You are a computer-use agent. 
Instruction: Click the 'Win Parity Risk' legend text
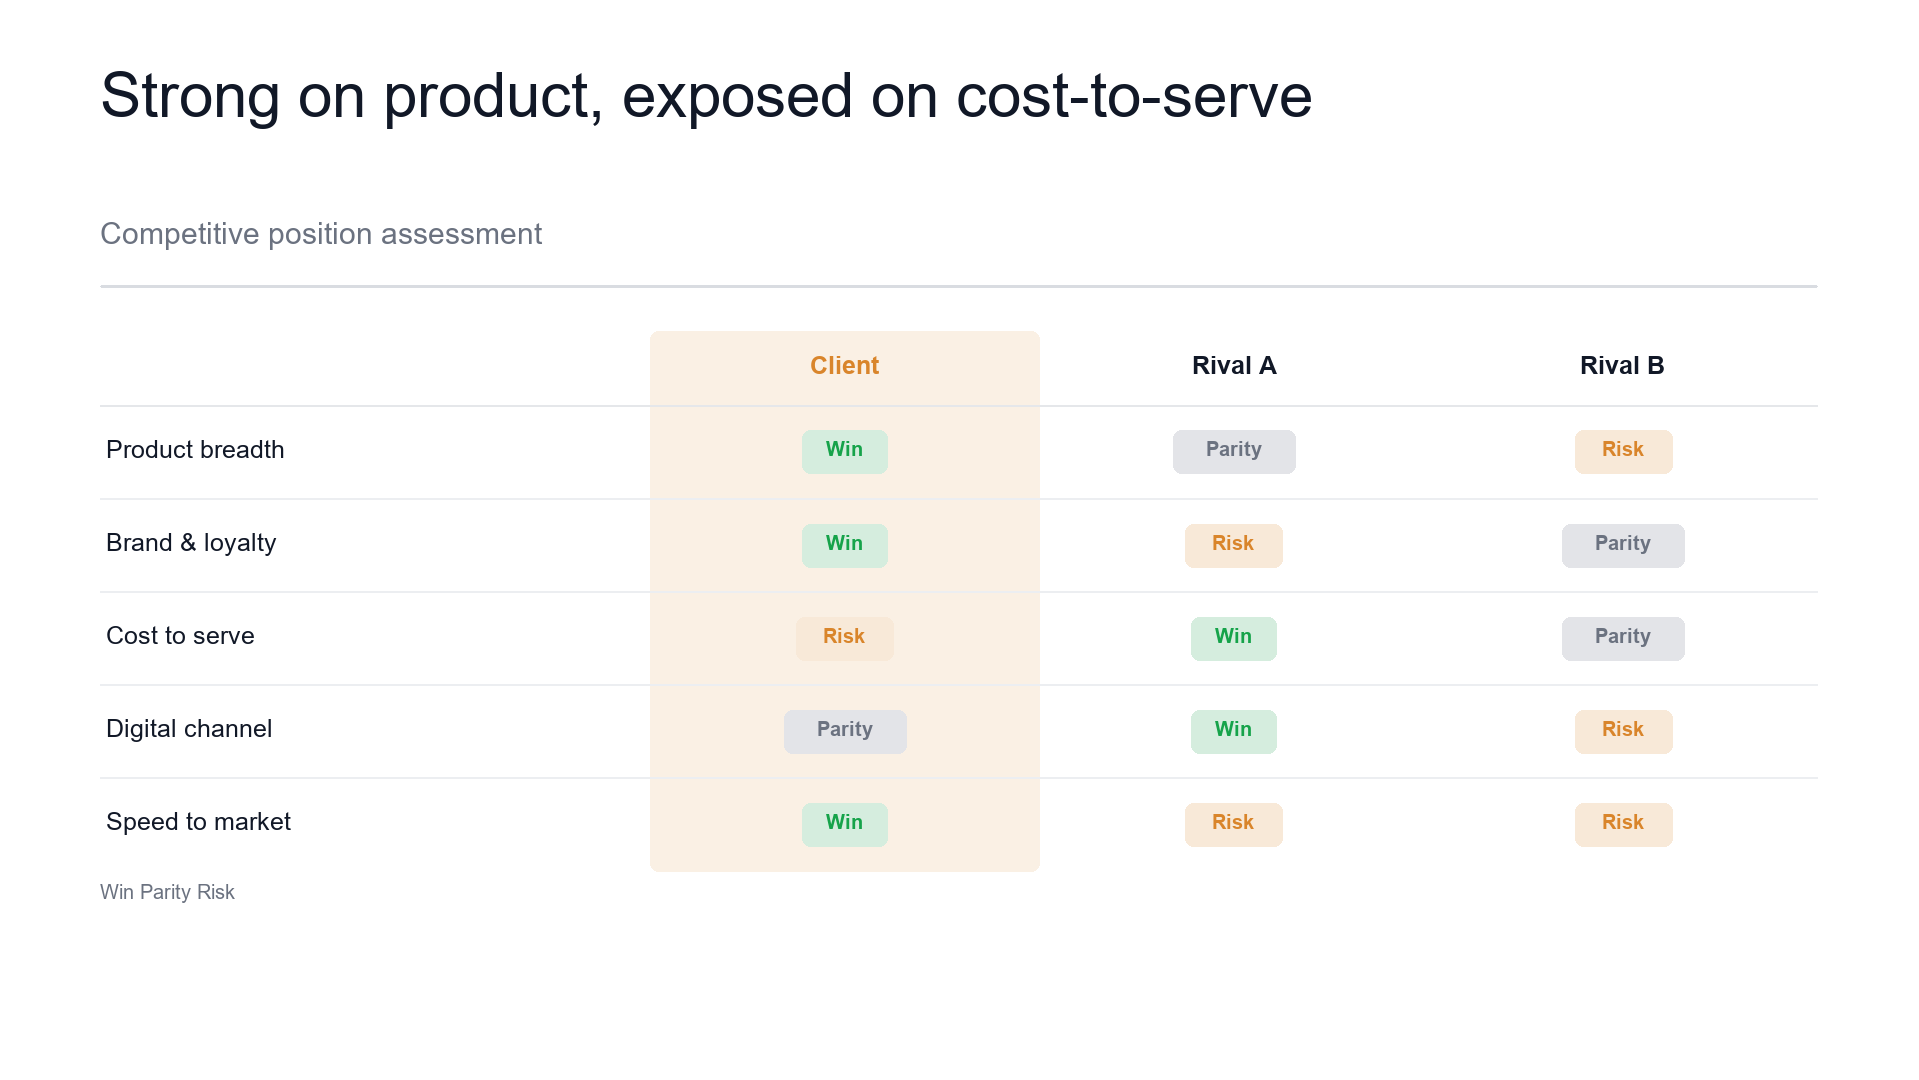(x=167, y=892)
